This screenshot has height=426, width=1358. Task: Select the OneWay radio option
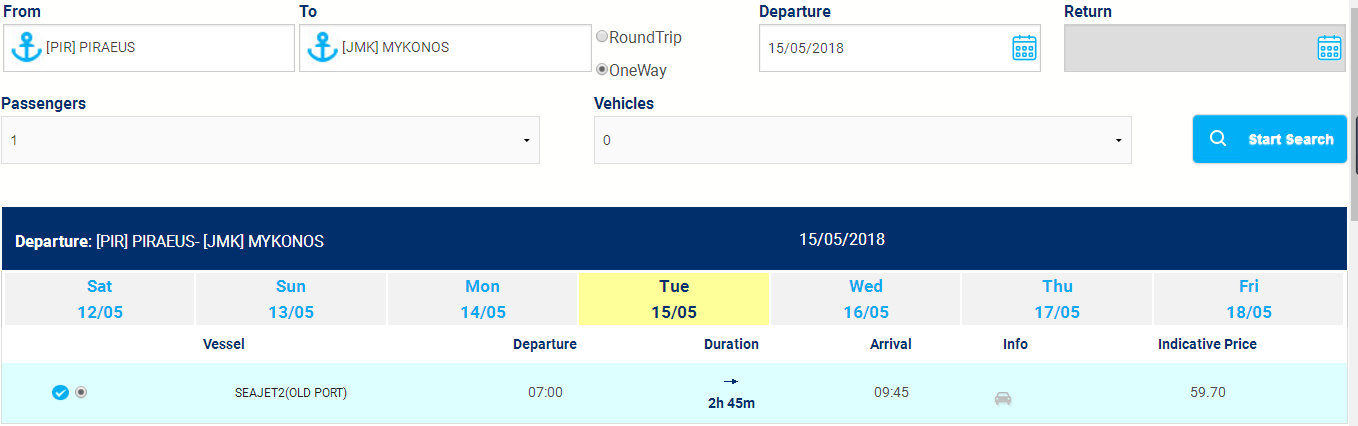click(602, 70)
